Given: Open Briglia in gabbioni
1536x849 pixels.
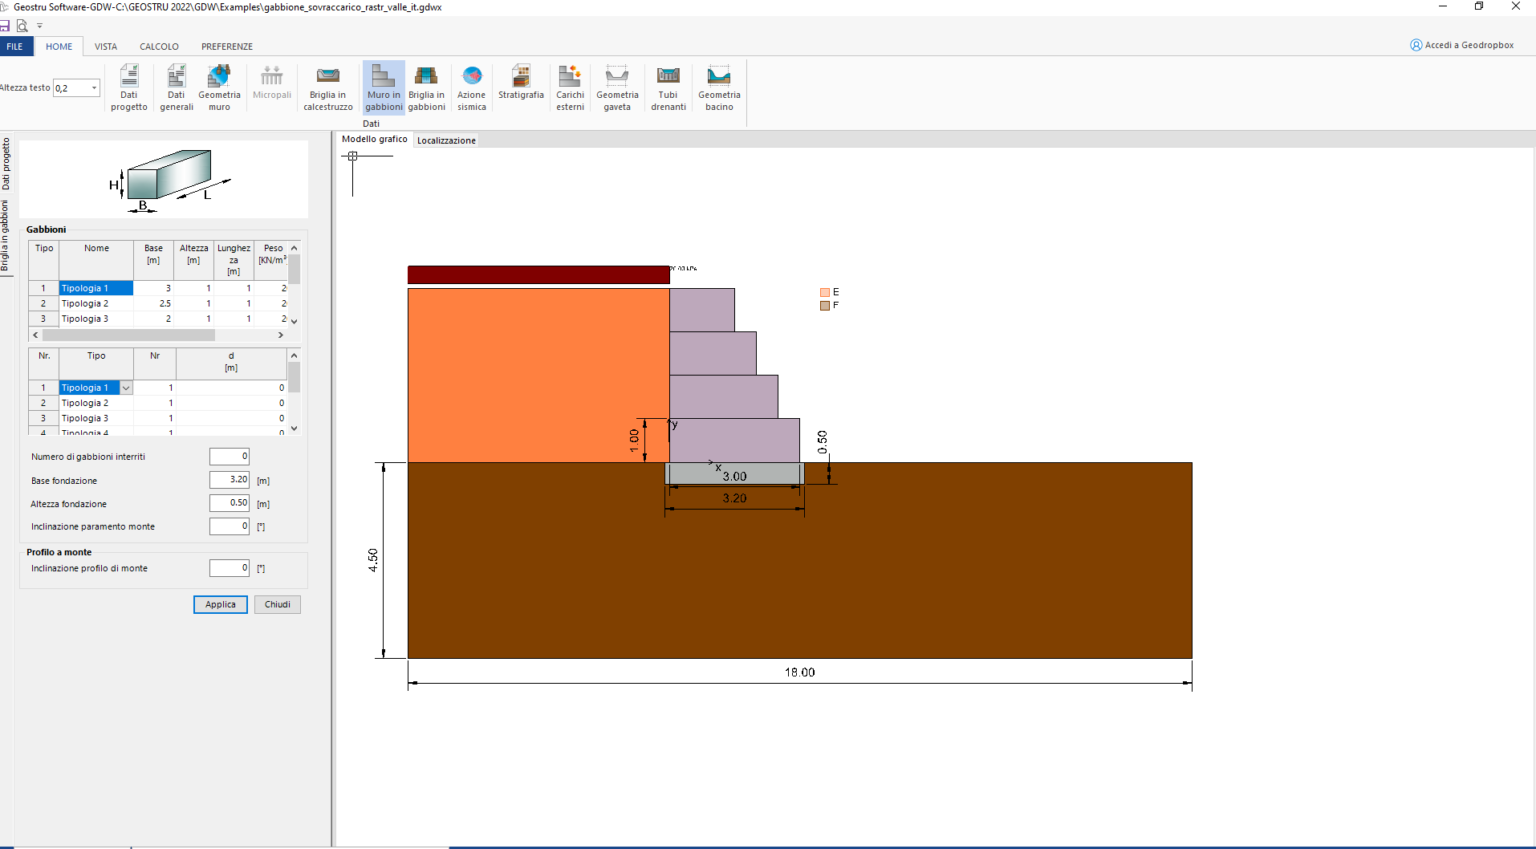Looking at the screenshot, I should pos(426,87).
